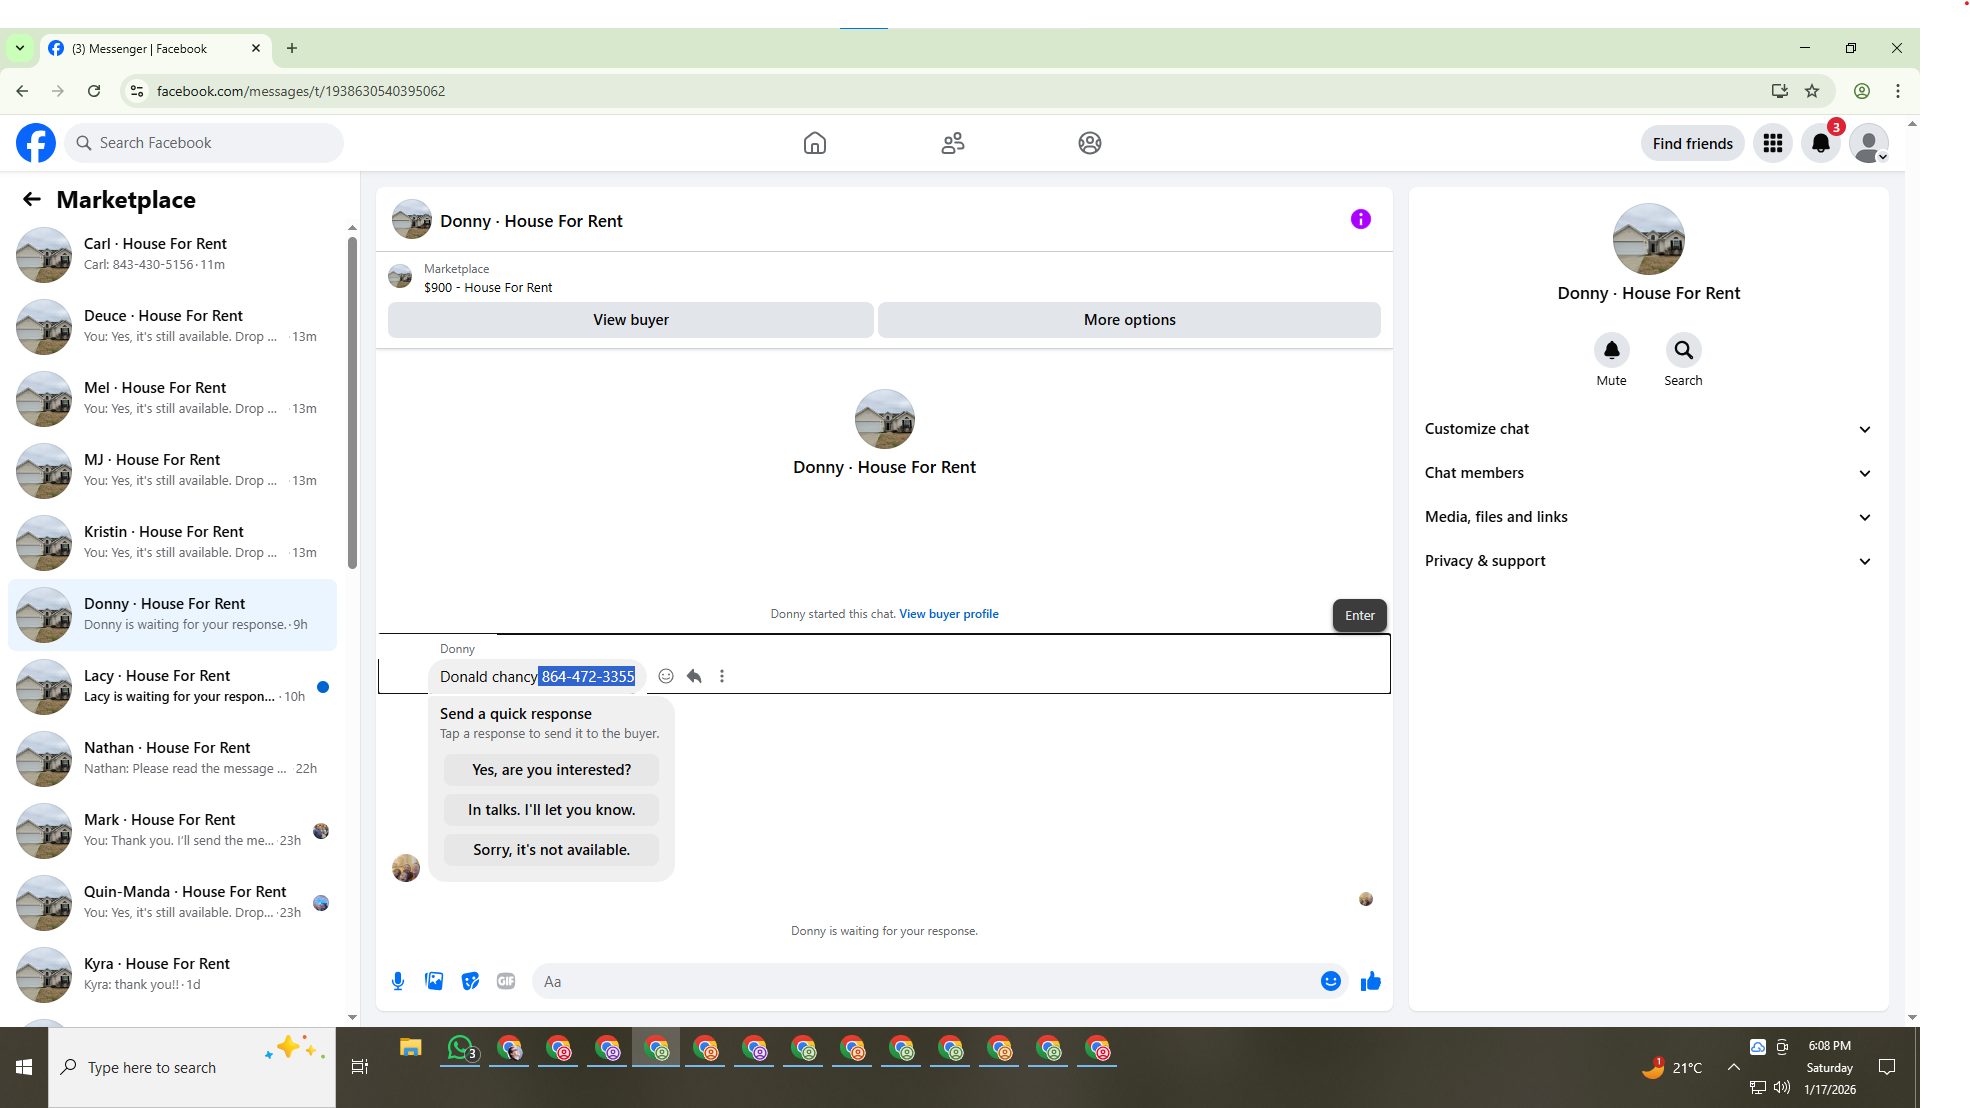1970x1108 pixels.
Task: Open the Facebook apps grid menu
Action: pyautogui.click(x=1773, y=143)
